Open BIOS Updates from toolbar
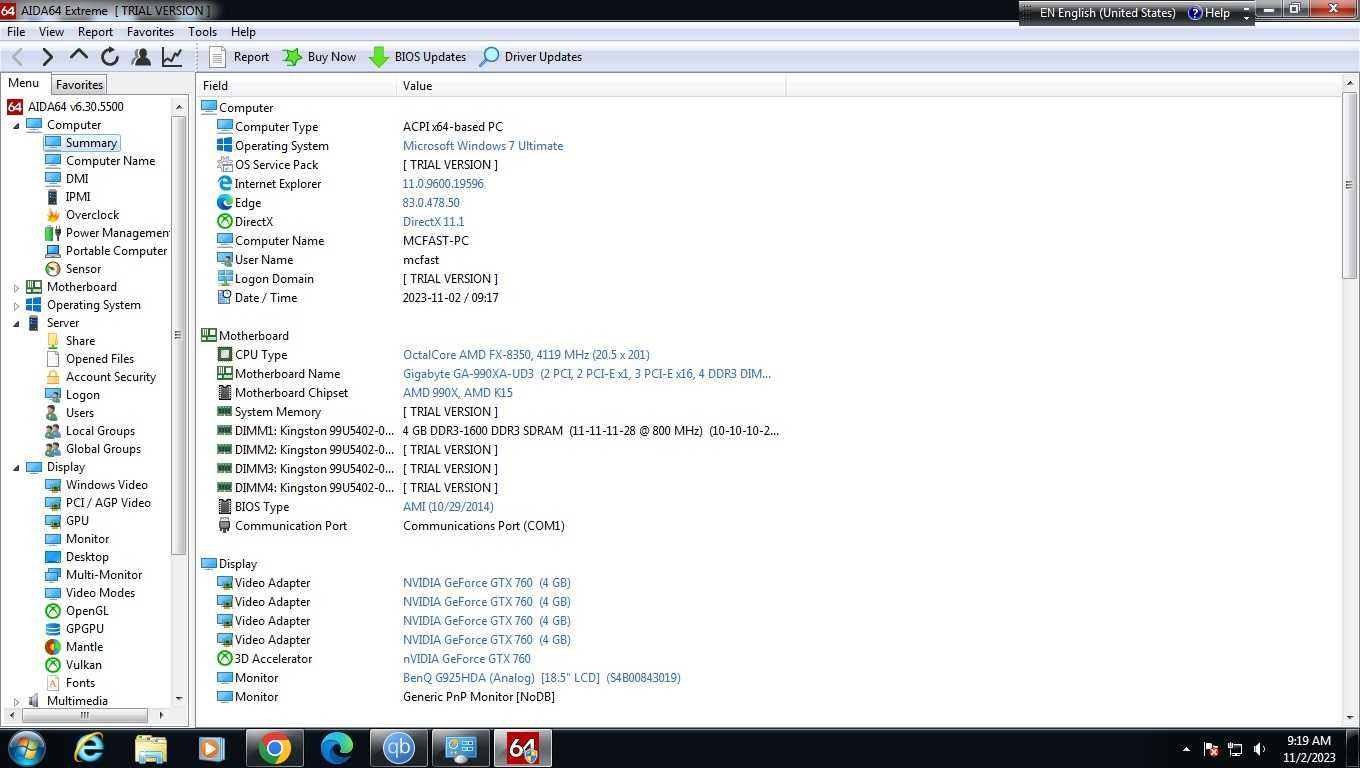This screenshot has width=1360, height=768. [x=417, y=57]
